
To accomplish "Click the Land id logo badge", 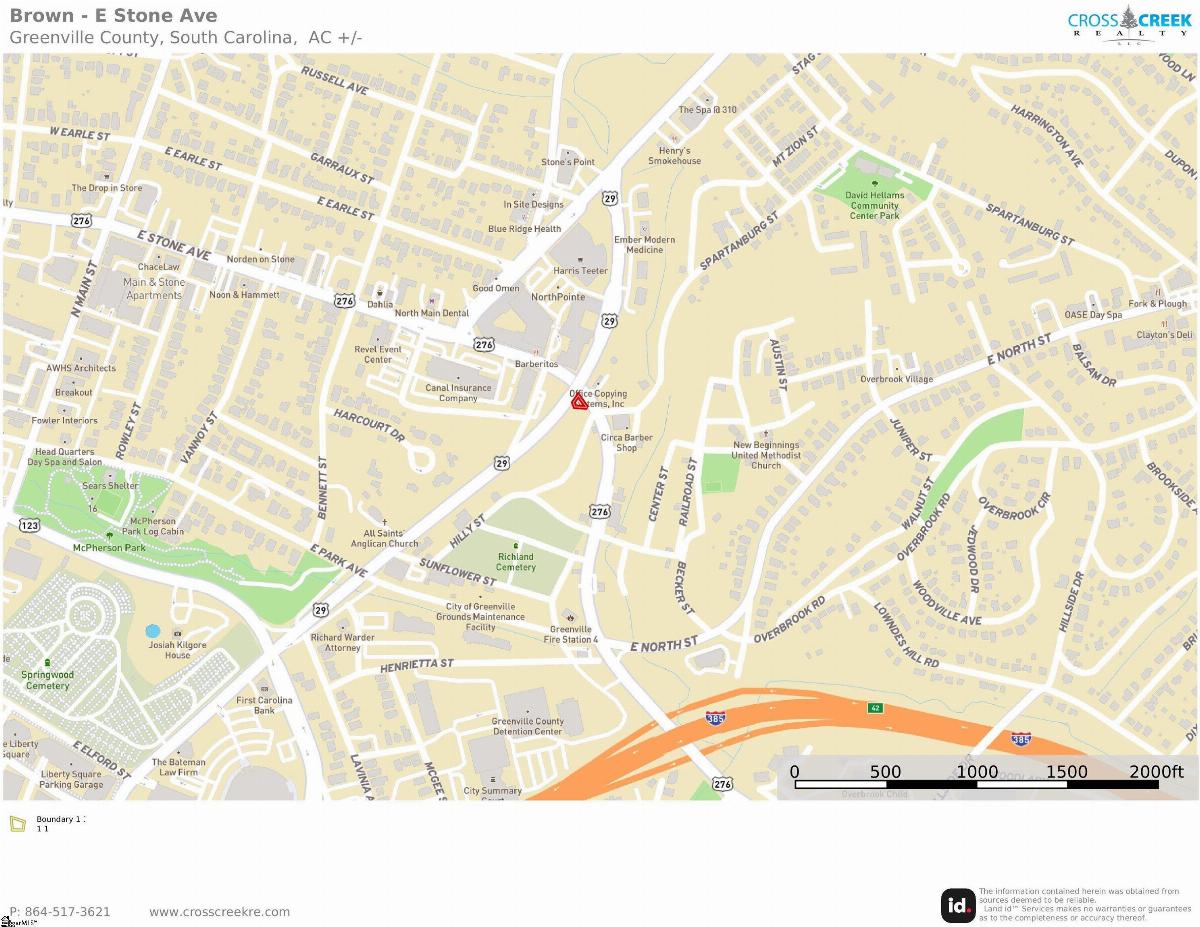I will (958, 905).
